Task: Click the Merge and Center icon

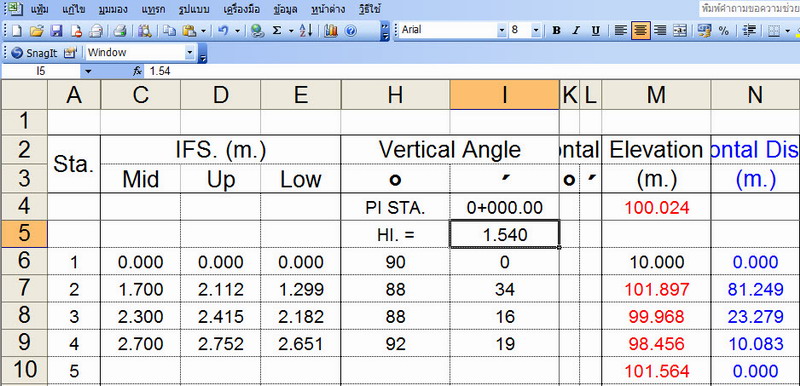Action: (x=680, y=31)
